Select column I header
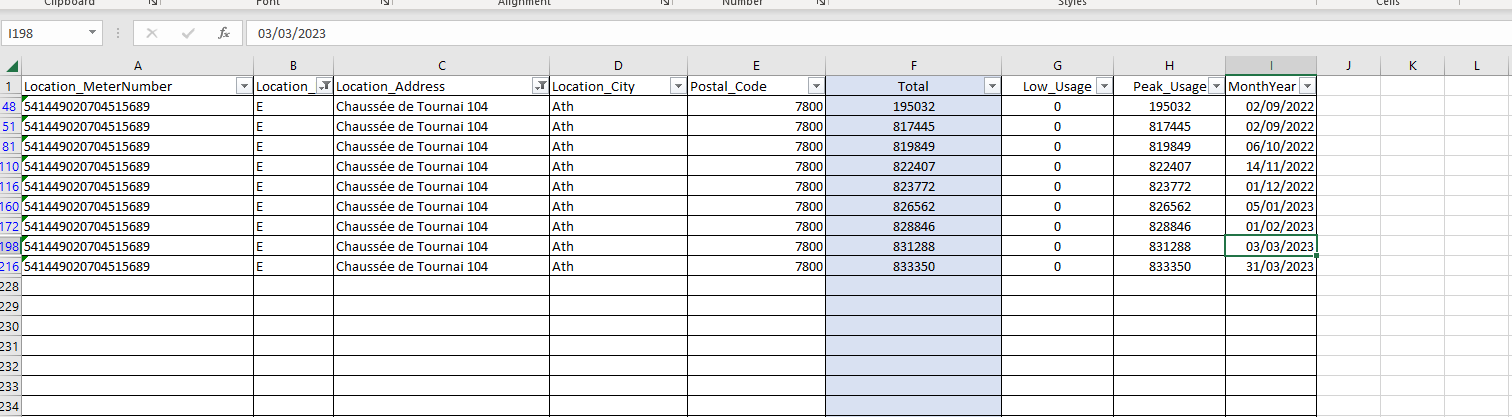Viewport: 1512px width, 417px height. (x=1271, y=65)
